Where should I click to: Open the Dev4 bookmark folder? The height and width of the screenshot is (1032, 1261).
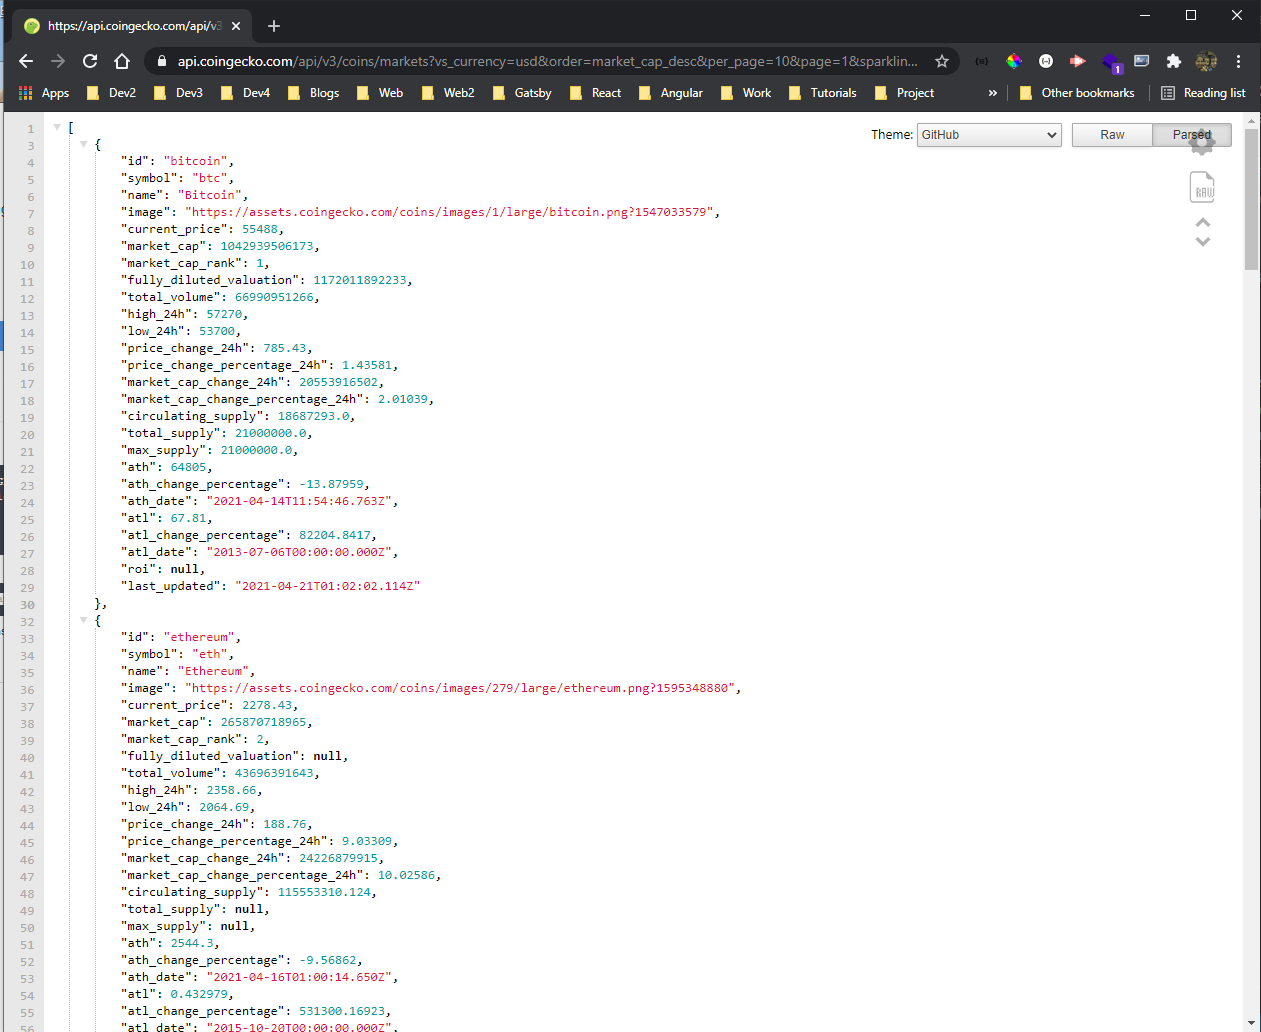245,93
